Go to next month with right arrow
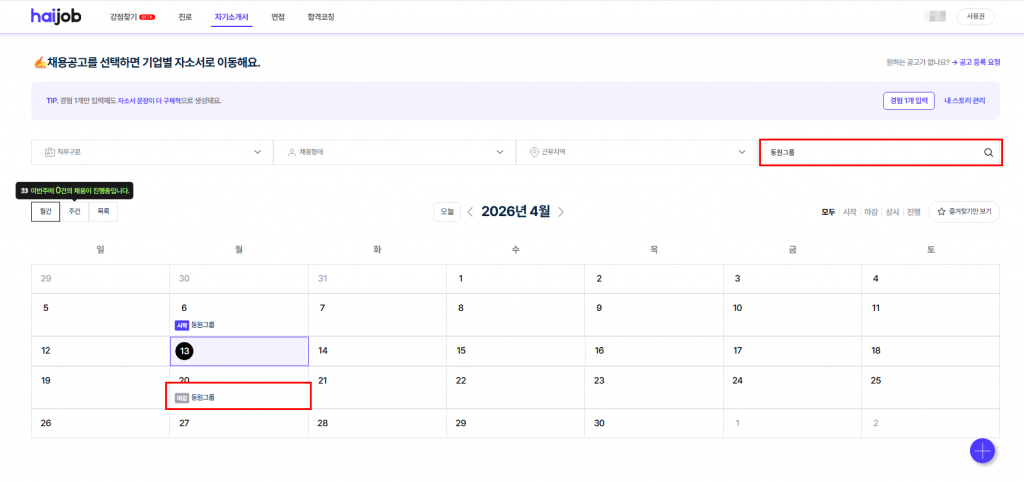 (561, 212)
